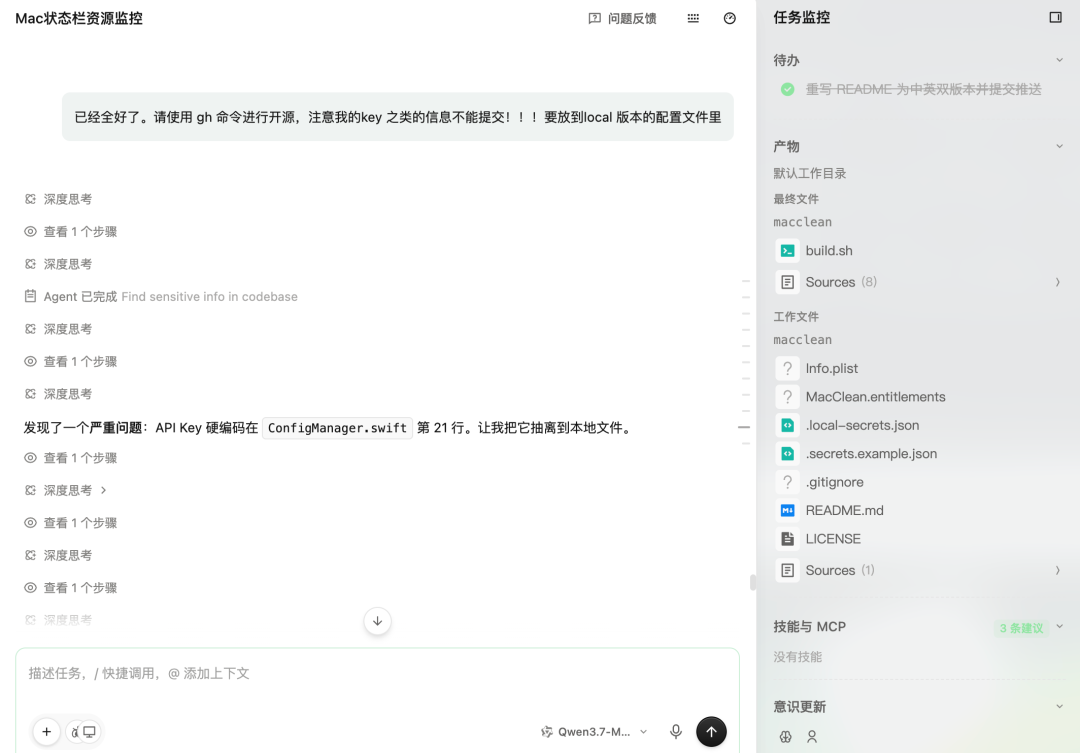The image size is (1080, 753).
Task: Click the Info.plist unknown file icon
Action: (787, 369)
